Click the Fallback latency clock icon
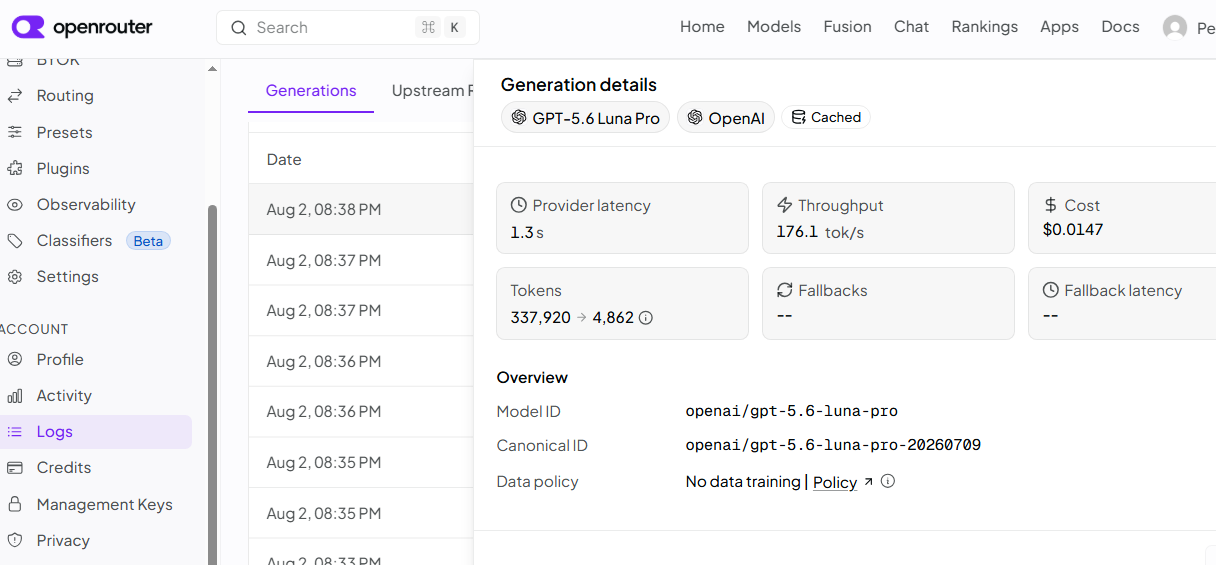 (x=1050, y=290)
